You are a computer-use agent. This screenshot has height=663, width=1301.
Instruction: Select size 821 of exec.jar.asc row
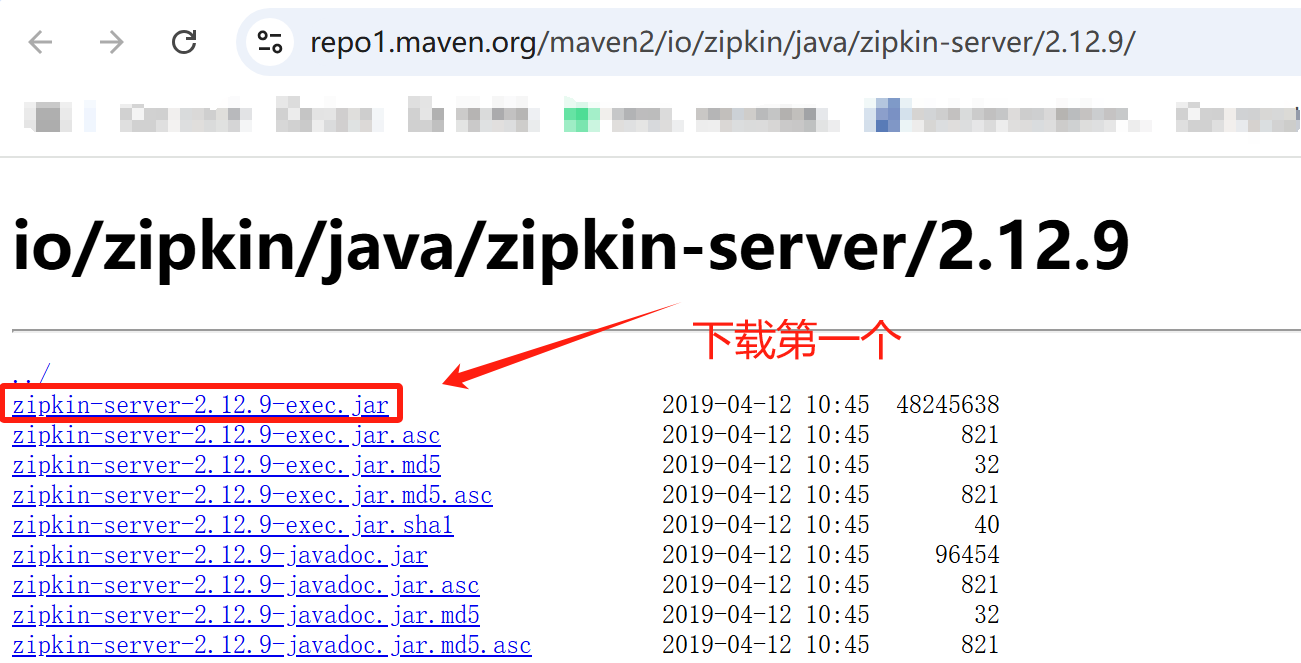[980, 435]
